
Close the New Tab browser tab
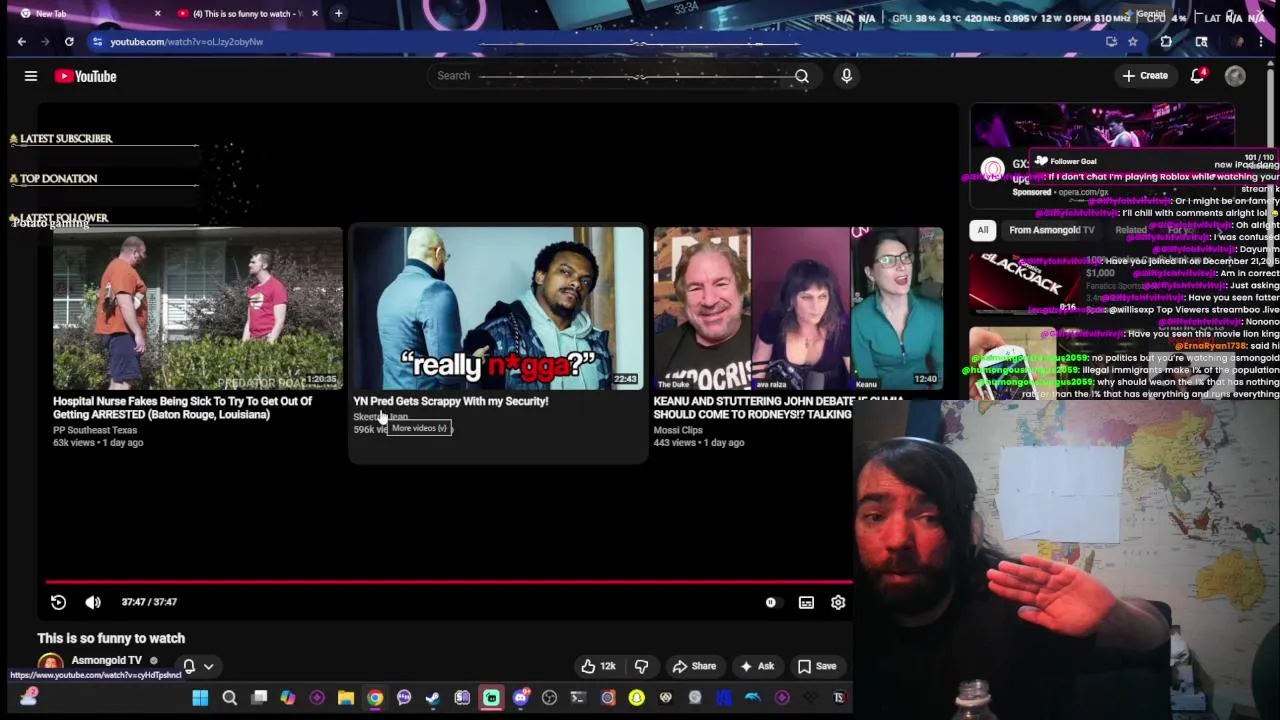pyautogui.click(x=157, y=14)
